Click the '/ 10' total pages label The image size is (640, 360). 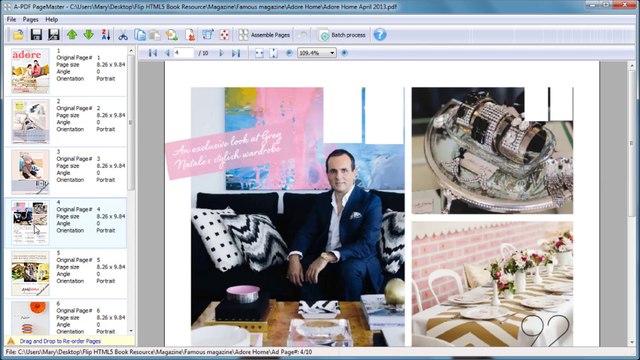[x=203, y=53]
